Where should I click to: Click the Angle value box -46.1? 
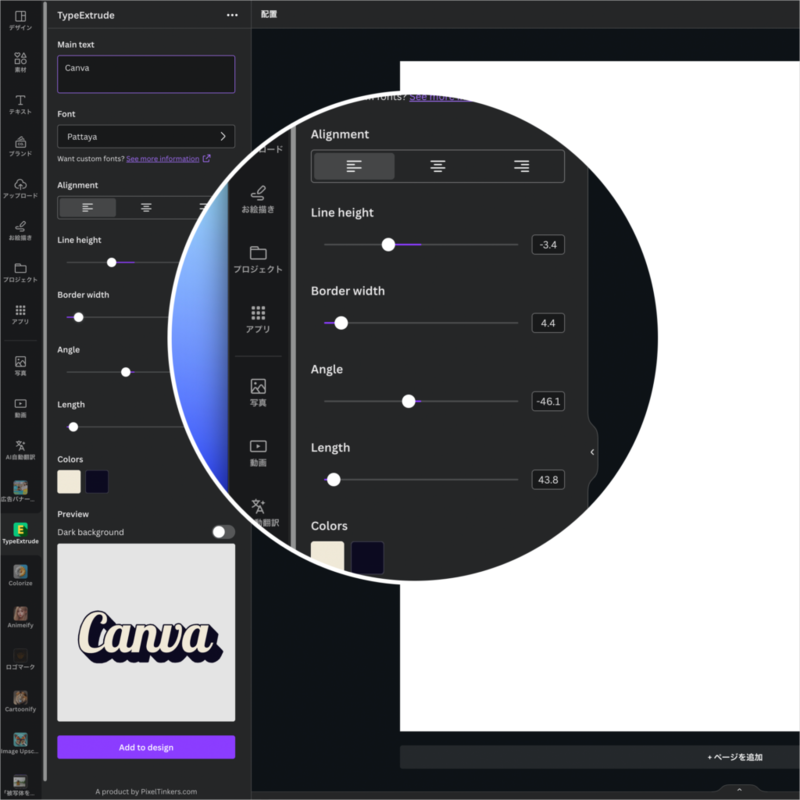point(548,401)
